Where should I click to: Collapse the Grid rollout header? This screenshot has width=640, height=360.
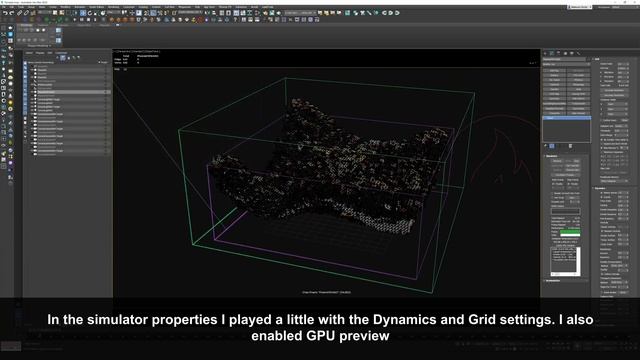tap(597, 59)
